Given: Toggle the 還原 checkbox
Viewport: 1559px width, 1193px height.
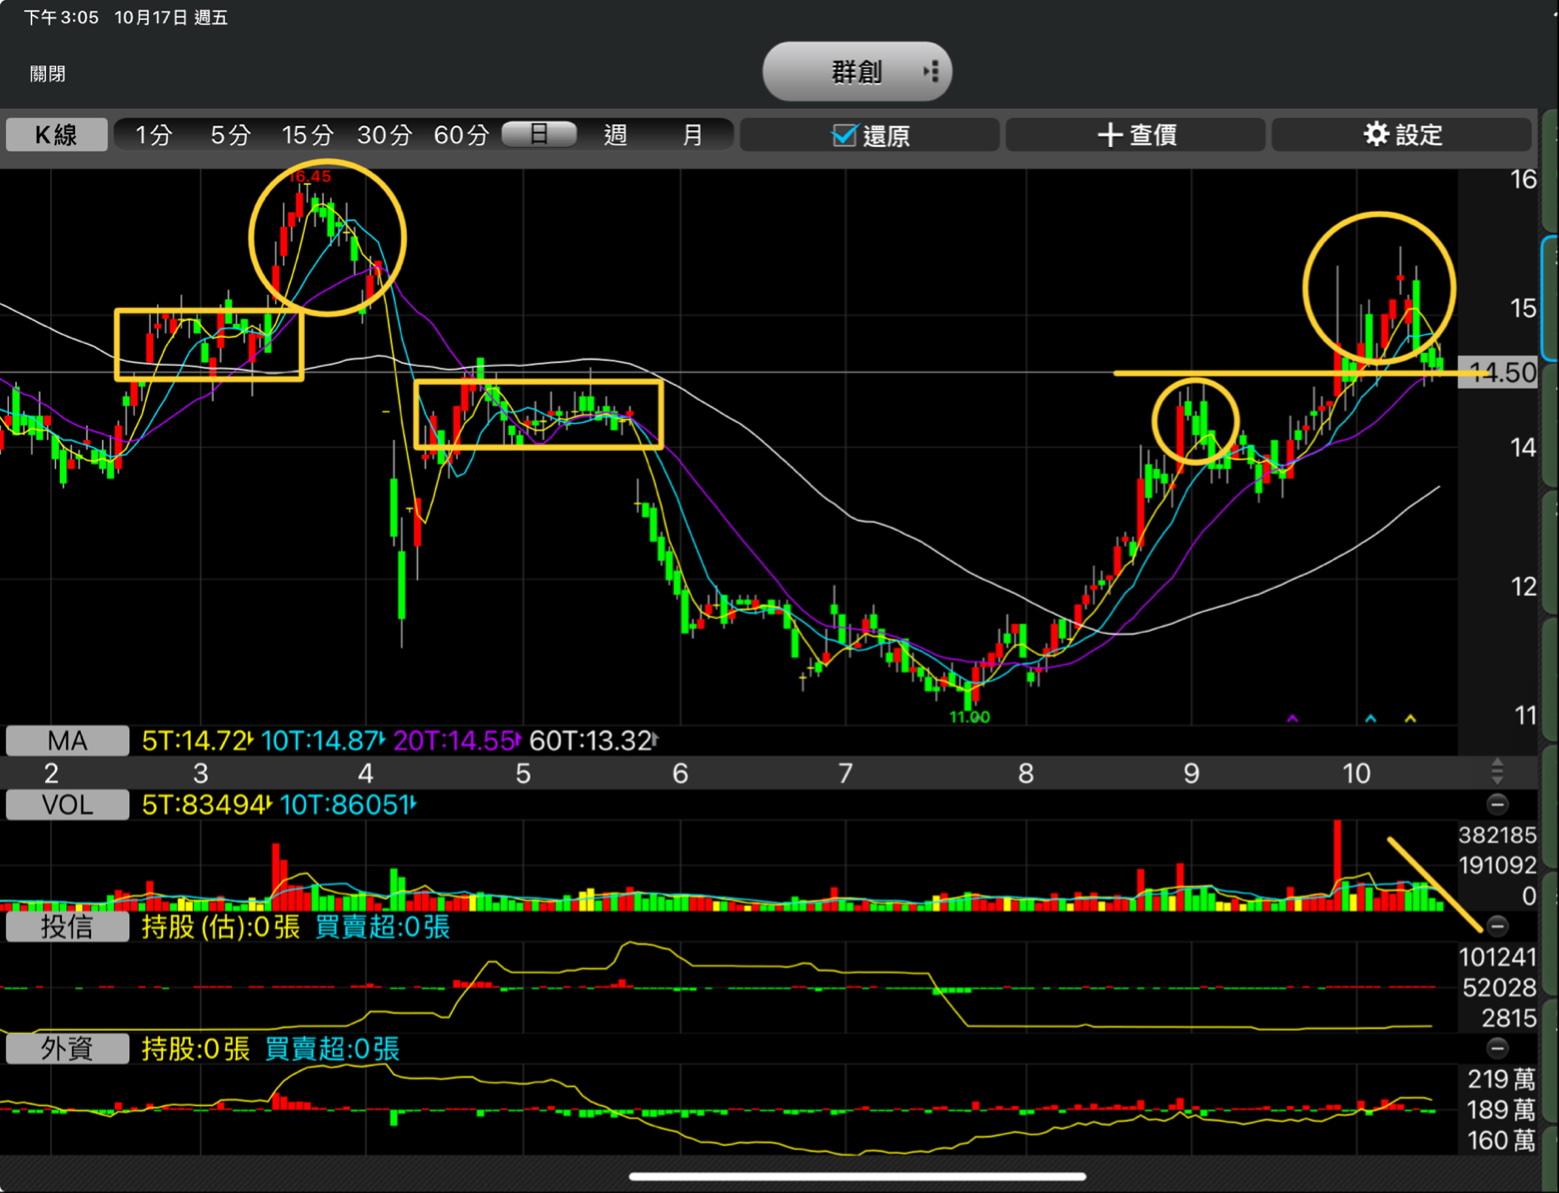Looking at the screenshot, I should [x=844, y=135].
